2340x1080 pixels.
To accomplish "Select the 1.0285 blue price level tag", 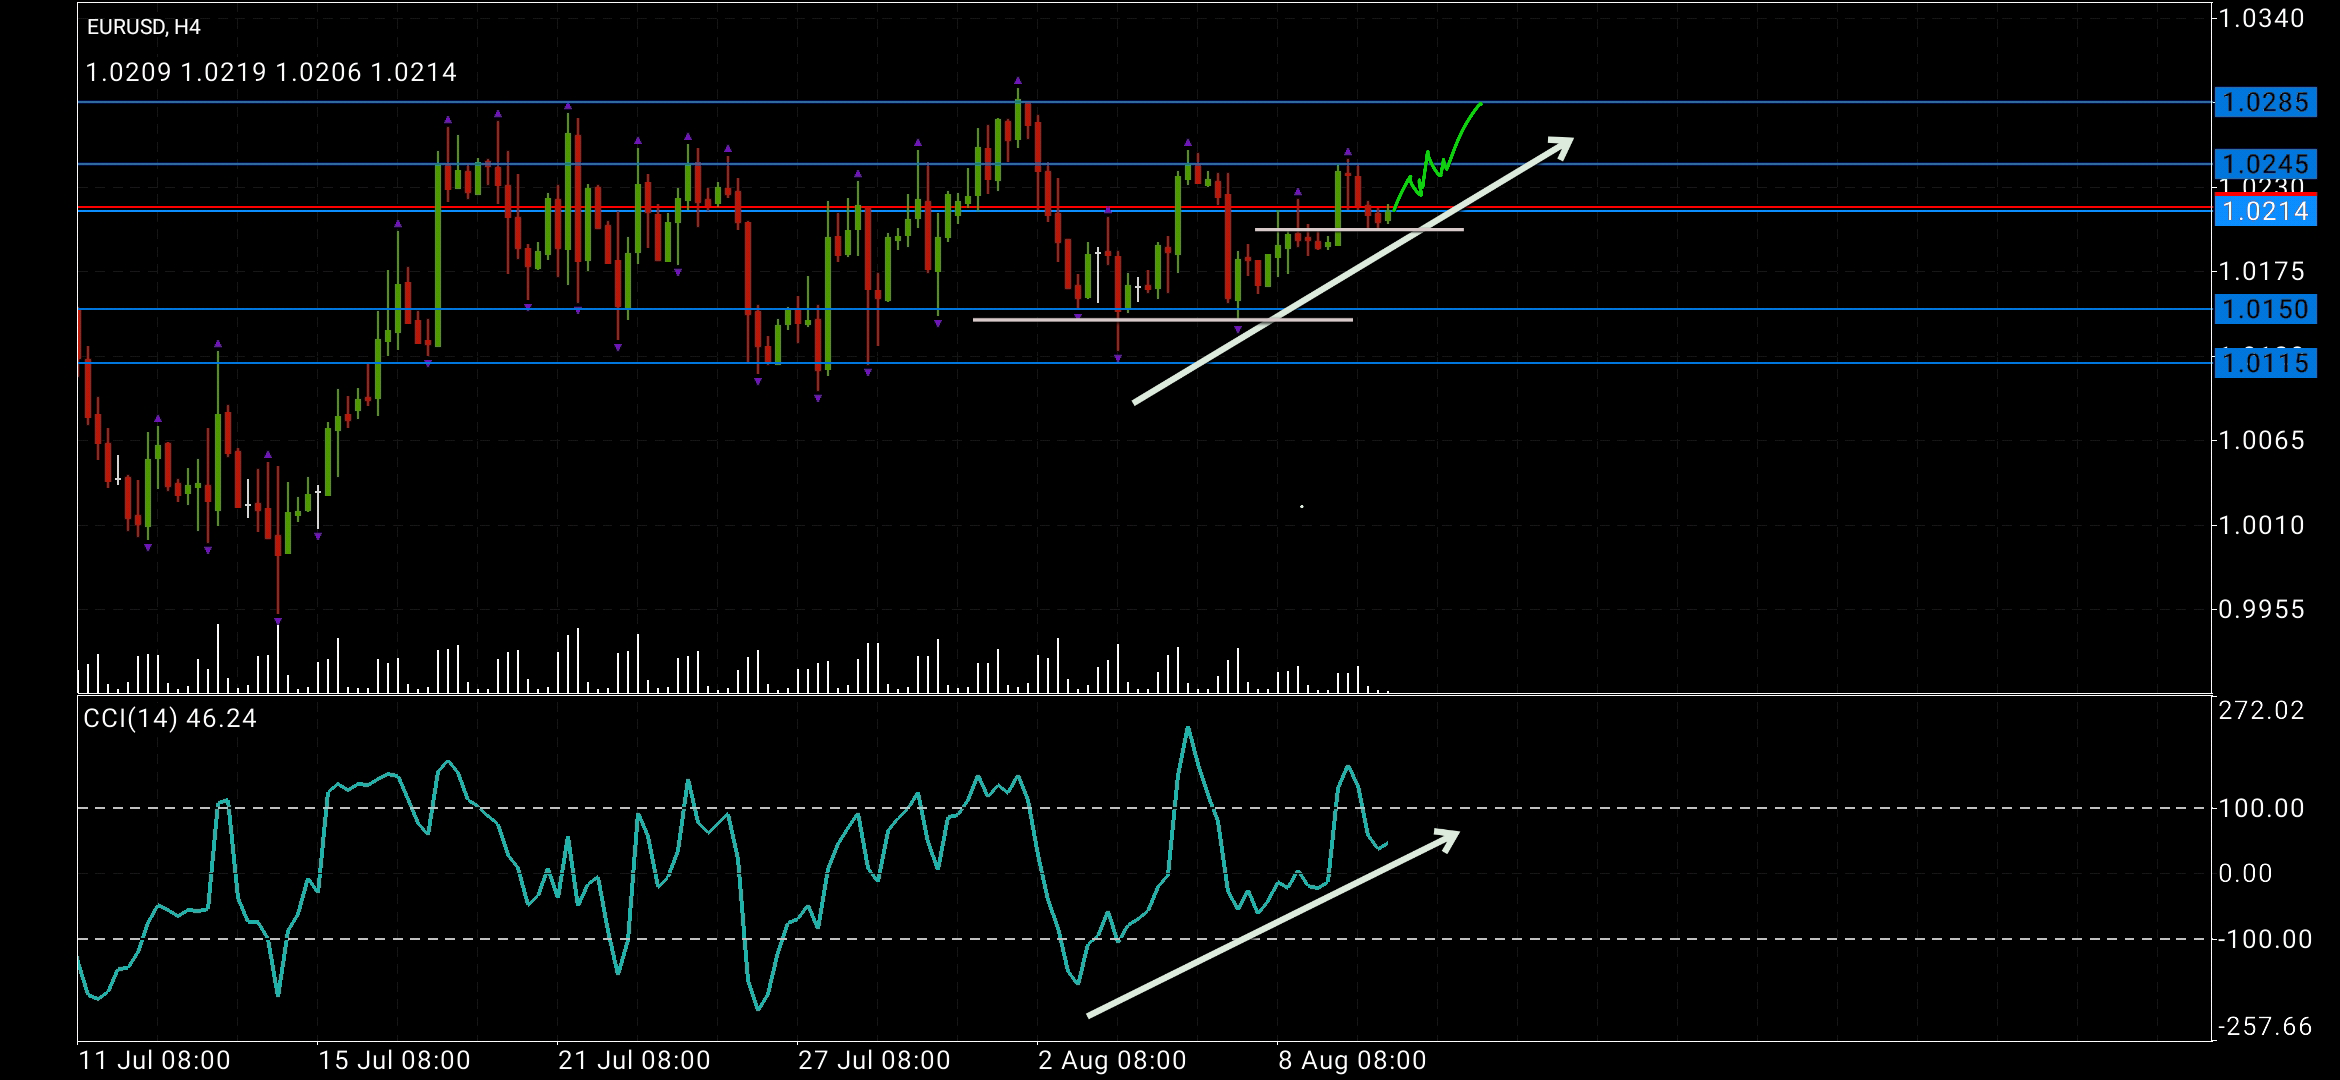I will 2265,102.
